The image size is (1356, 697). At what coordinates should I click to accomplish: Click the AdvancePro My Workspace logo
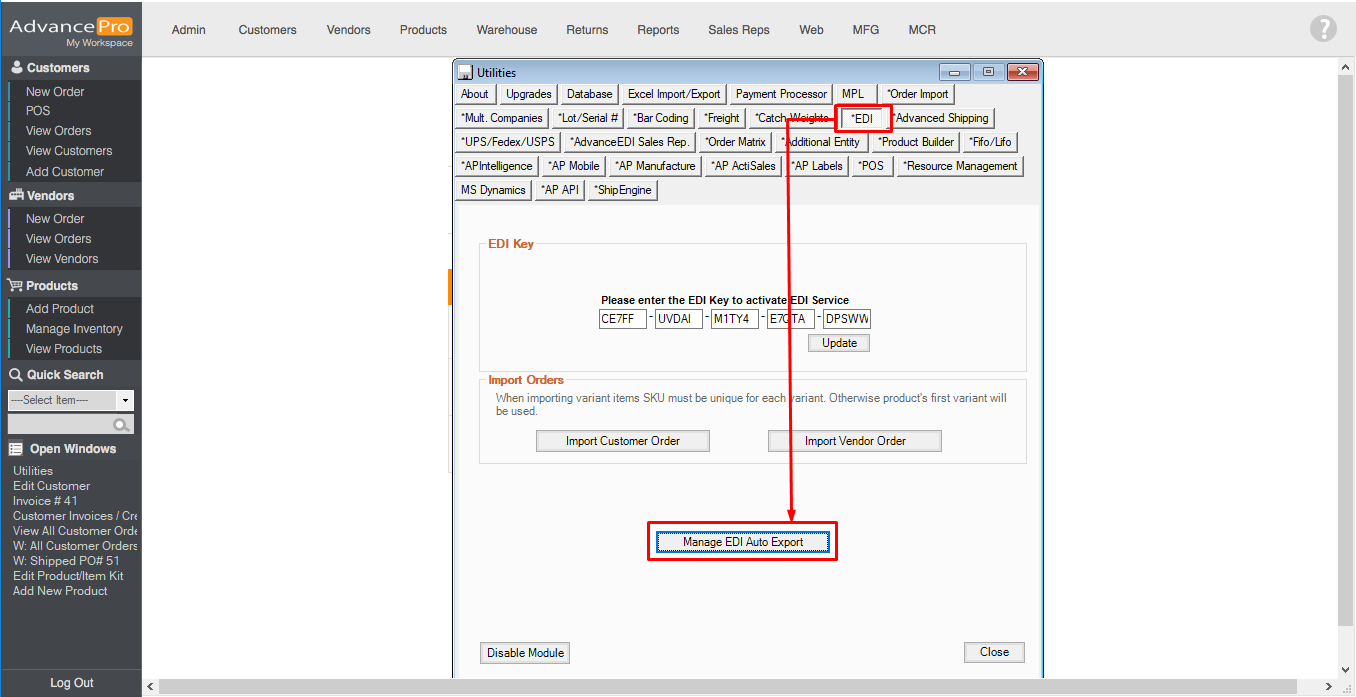coord(70,30)
